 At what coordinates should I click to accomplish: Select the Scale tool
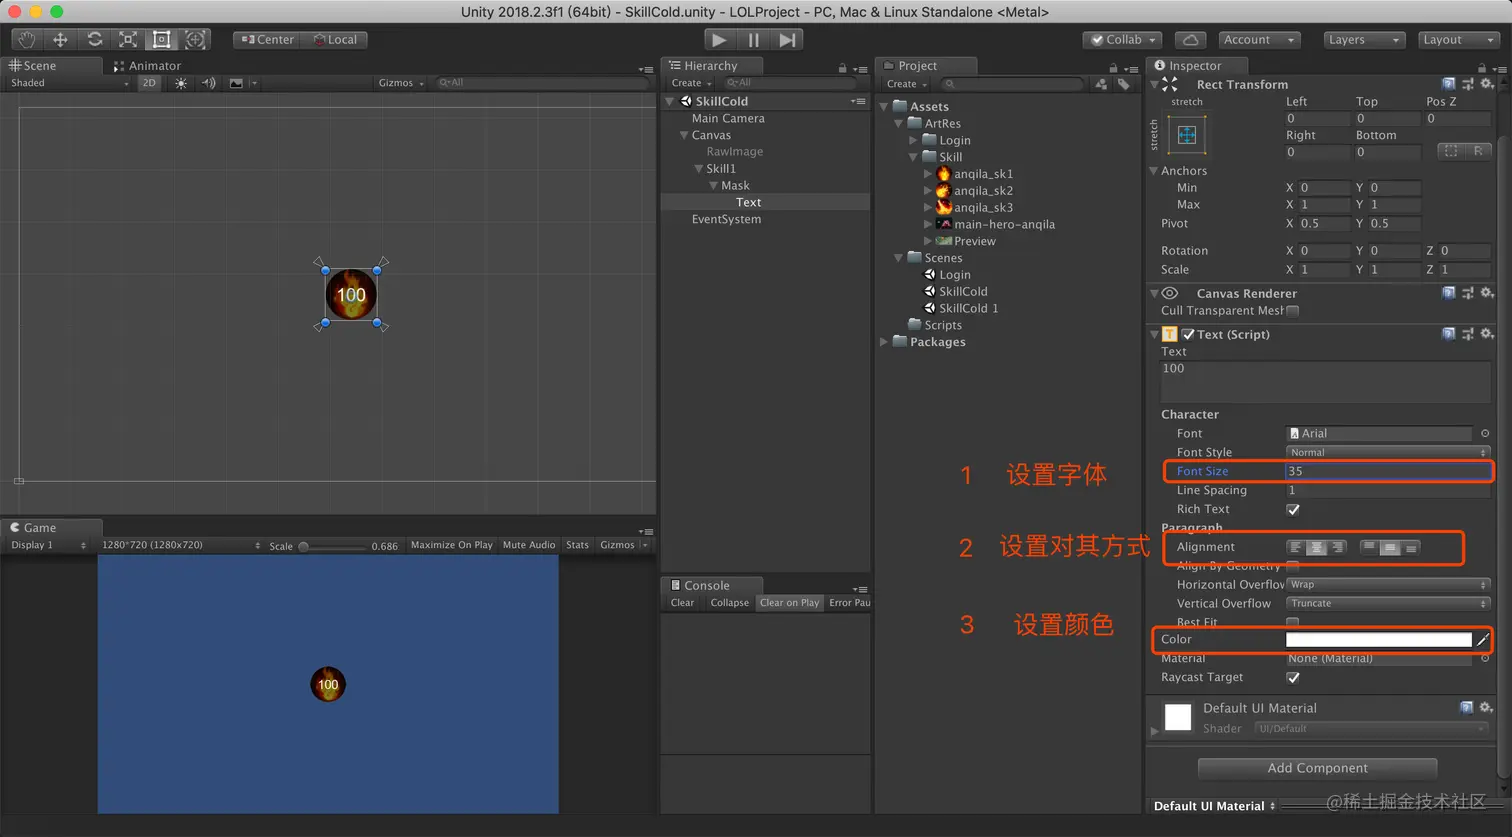click(x=128, y=40)
